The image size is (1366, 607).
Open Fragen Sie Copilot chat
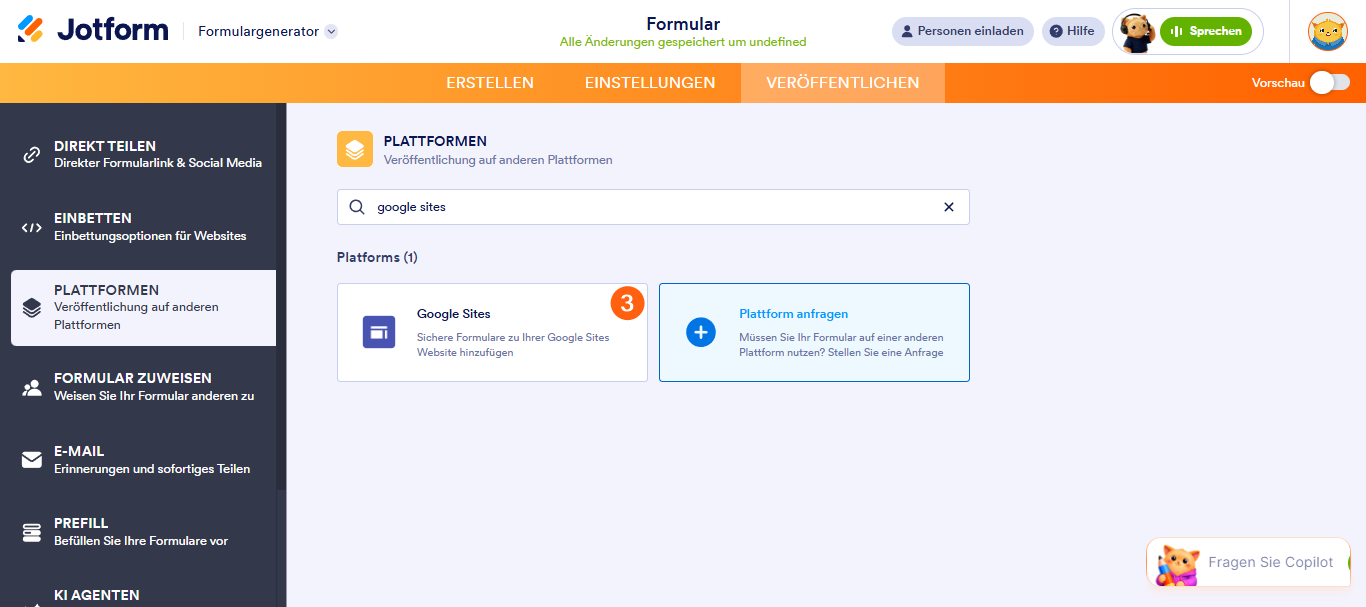1249,562
